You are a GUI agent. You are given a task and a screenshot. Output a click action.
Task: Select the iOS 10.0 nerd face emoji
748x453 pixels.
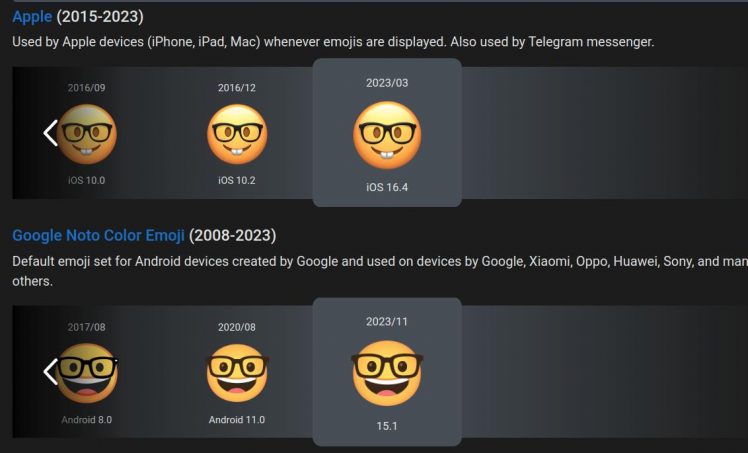pyautogui.click(x=87, y=134)
